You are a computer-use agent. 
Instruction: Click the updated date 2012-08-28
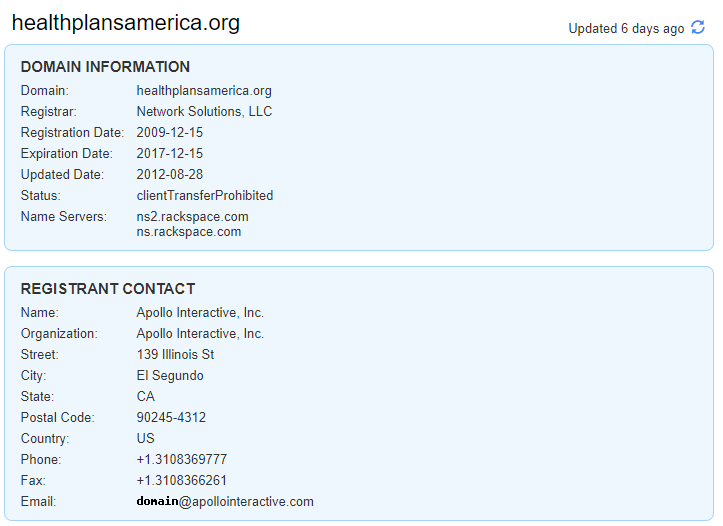[170, 175]
